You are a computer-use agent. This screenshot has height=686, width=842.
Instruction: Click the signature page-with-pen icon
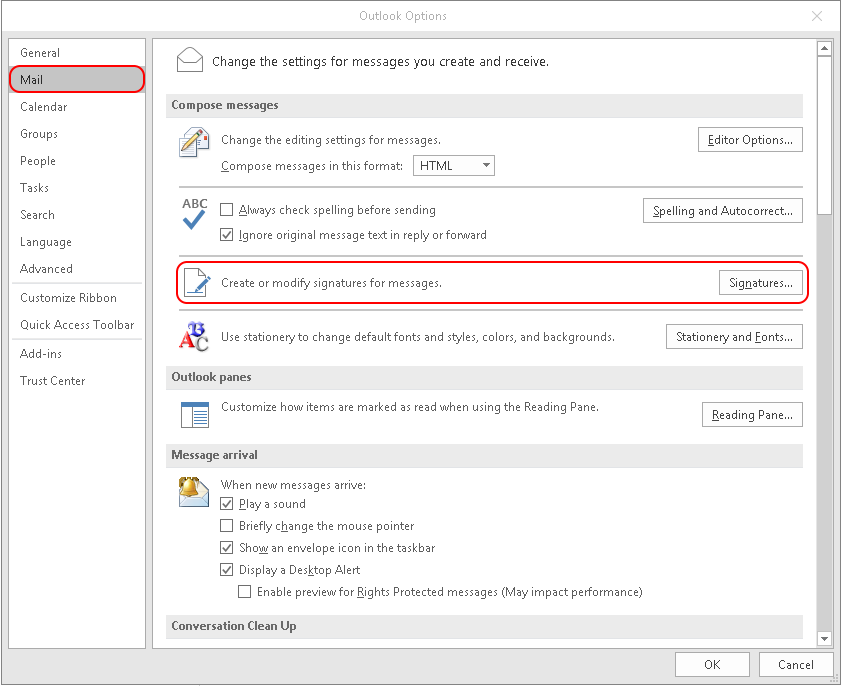[197, 283]
